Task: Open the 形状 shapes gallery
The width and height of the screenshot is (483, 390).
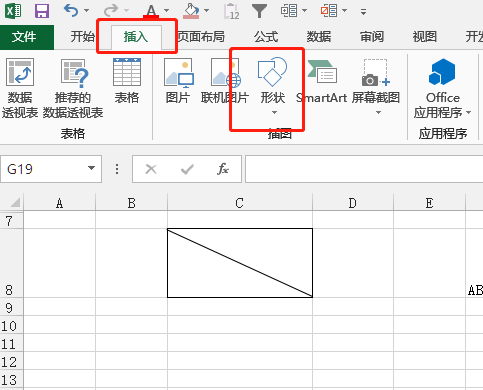Action: (x=273, y=87)
